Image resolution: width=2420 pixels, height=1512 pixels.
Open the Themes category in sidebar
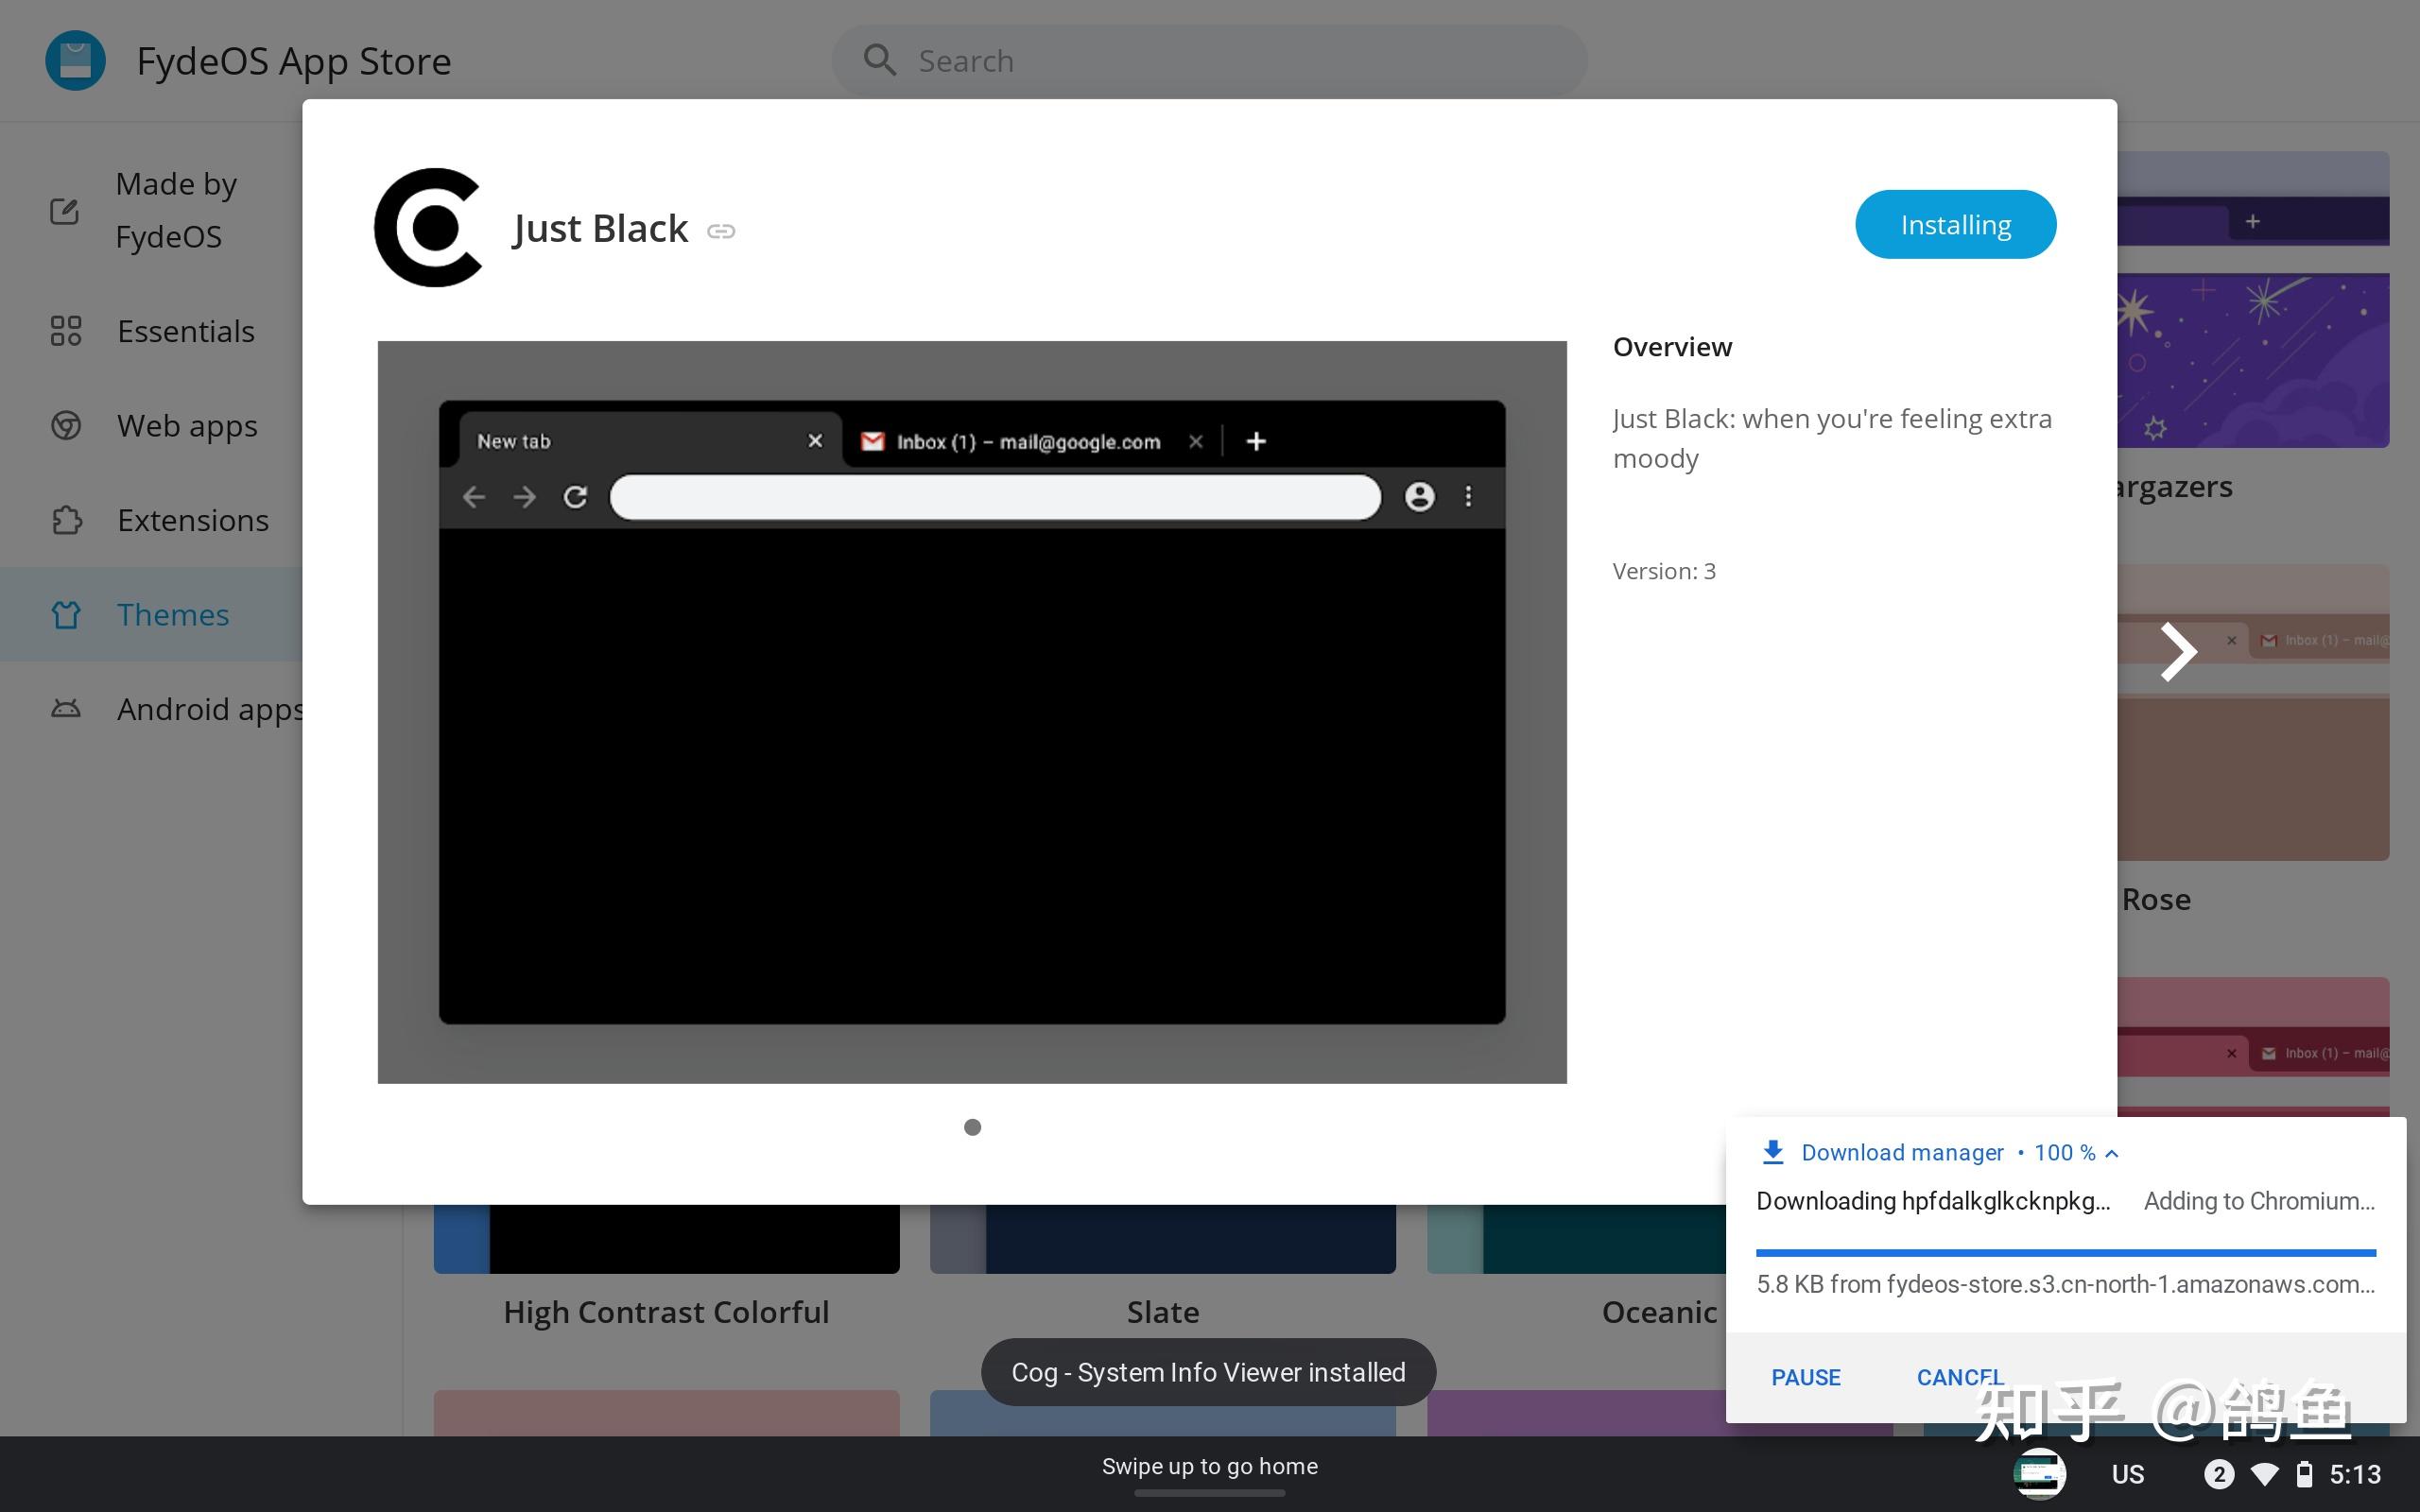click(172, 614)
